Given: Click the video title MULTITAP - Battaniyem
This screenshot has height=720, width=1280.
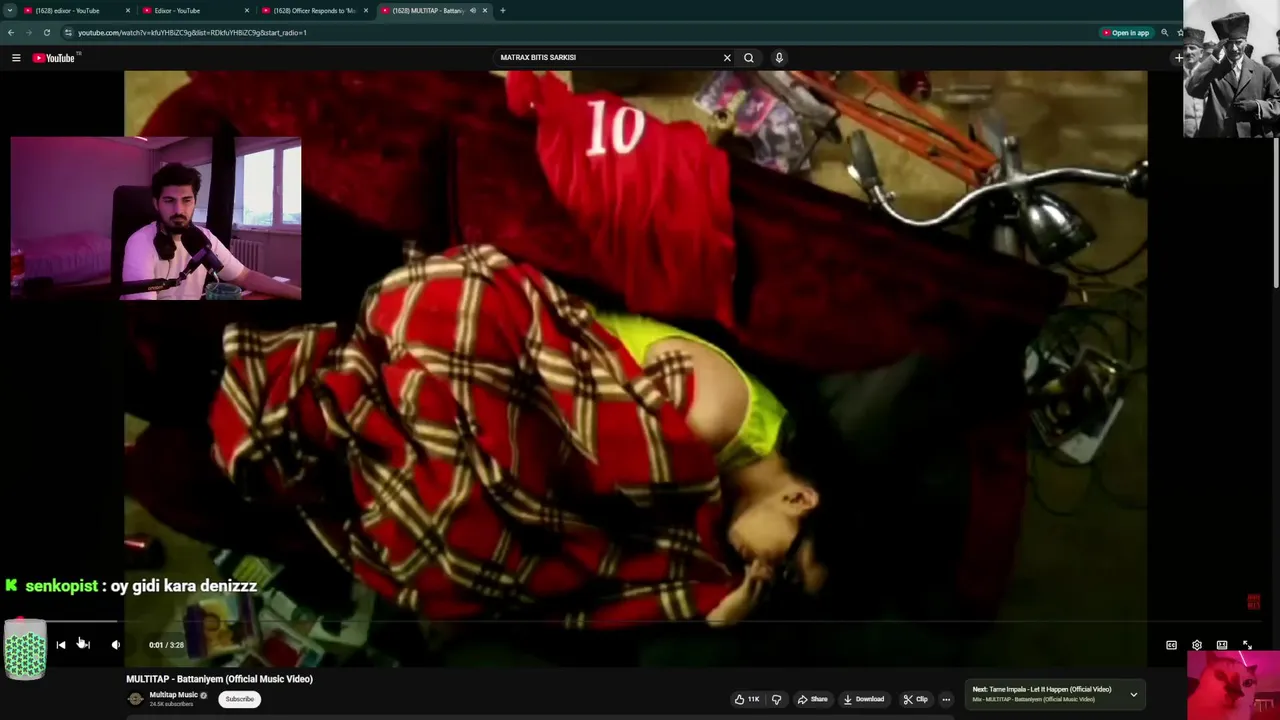Looking at the screenshot, I should [219, 679].
